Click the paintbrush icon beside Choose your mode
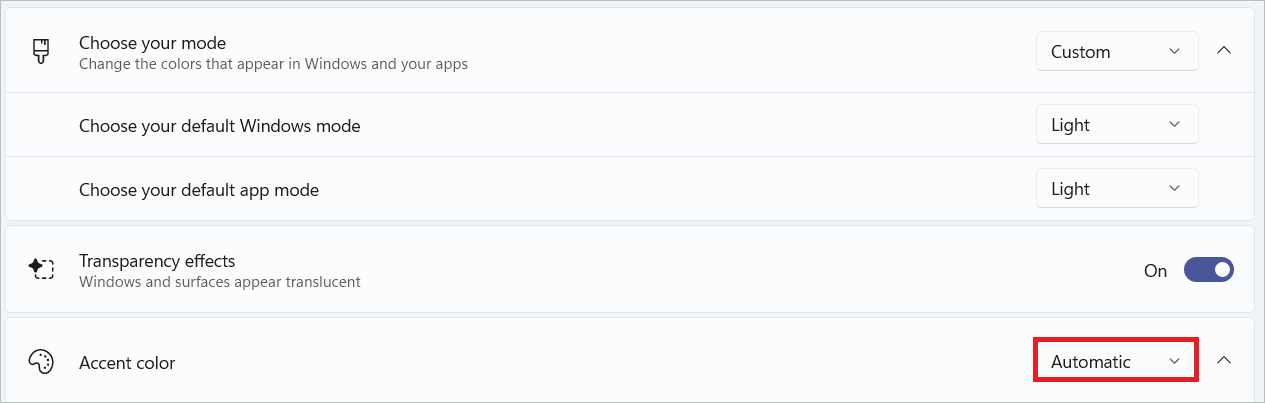The width and height of the screenshot is (1265, 403). [41, 52]
